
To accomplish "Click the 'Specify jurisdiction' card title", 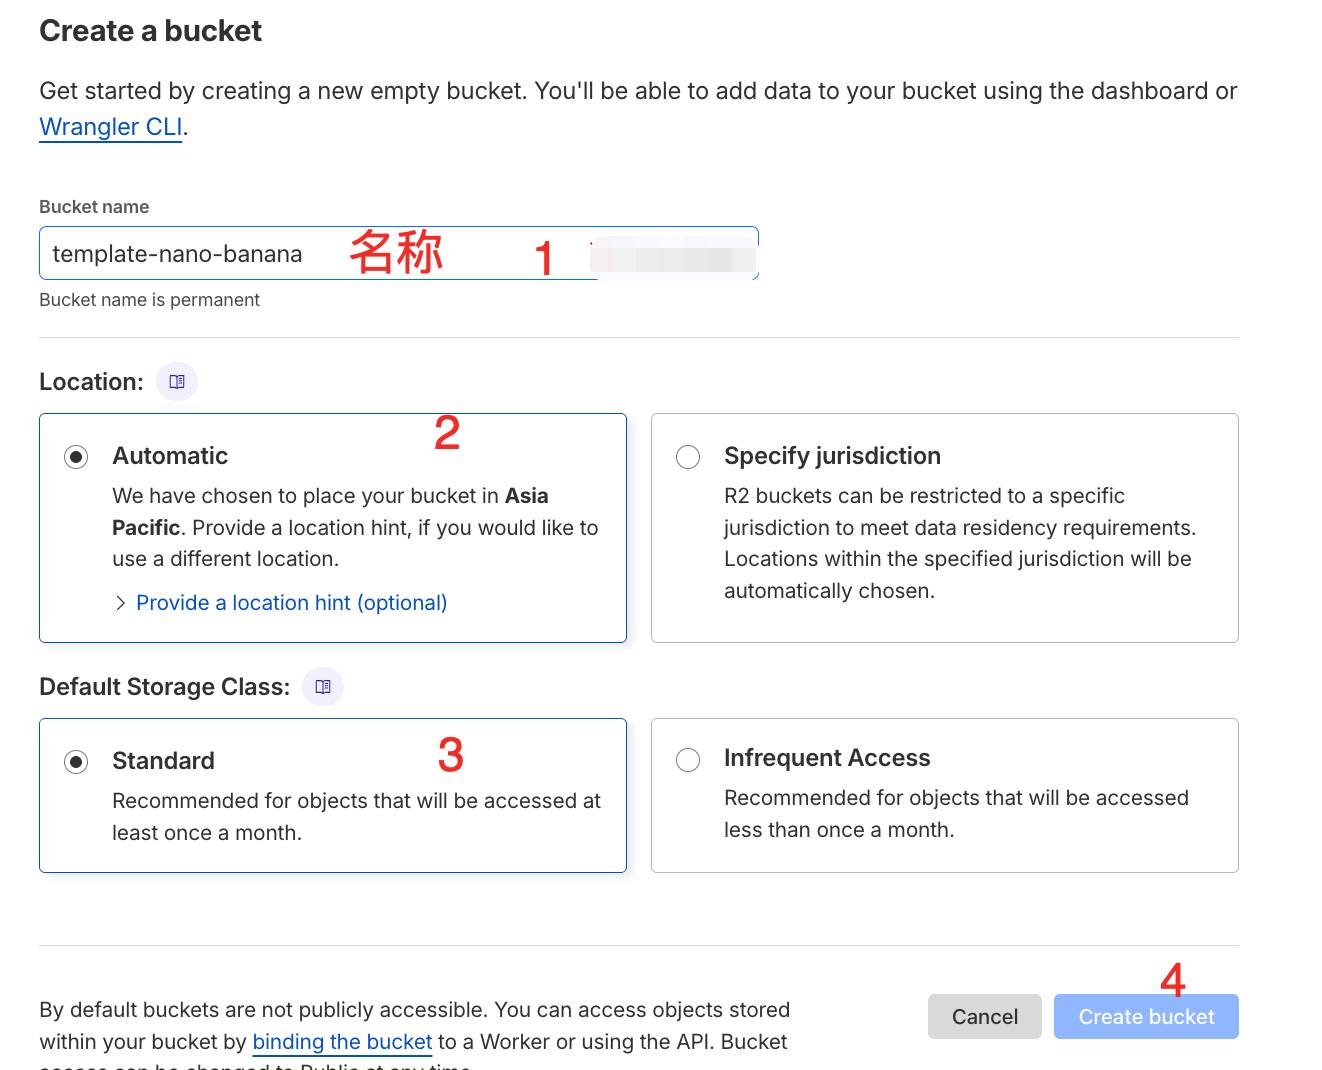I will tap(832, 456).
